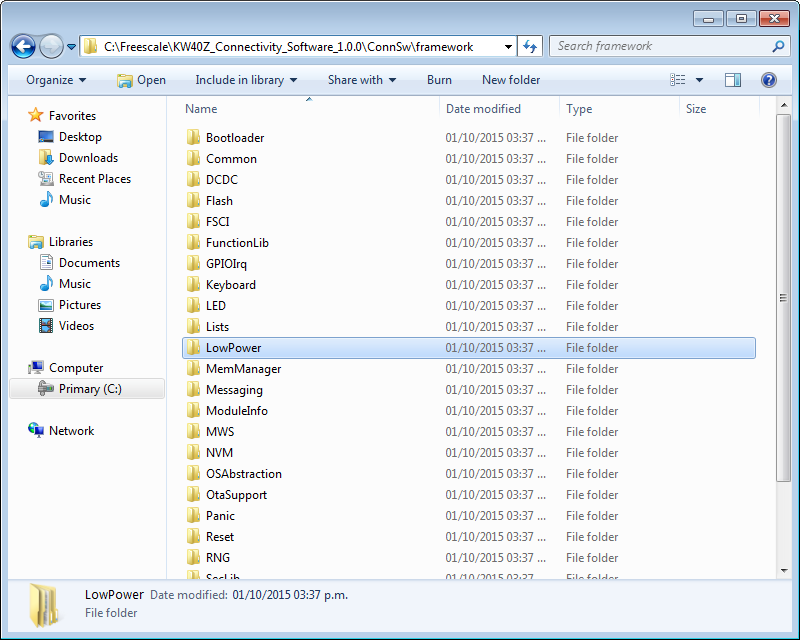Sort by Size column header
Screen dimensions: 800x640
click(x=696, y=109)
